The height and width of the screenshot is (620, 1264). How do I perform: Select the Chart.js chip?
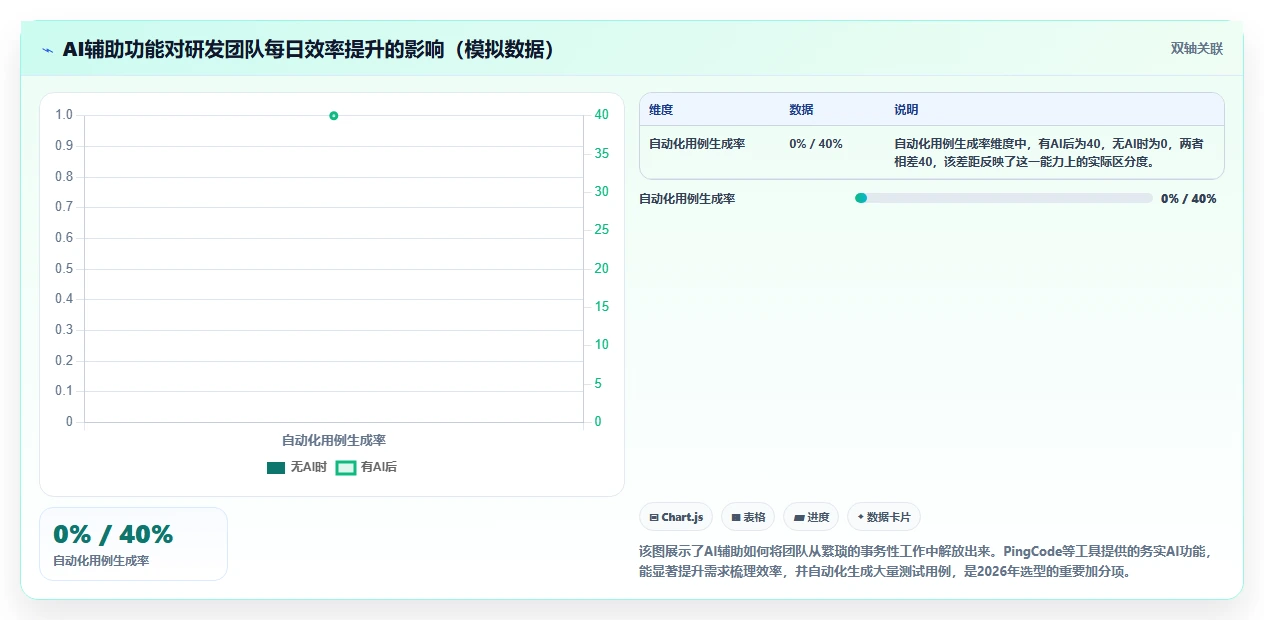pos(676,517)
